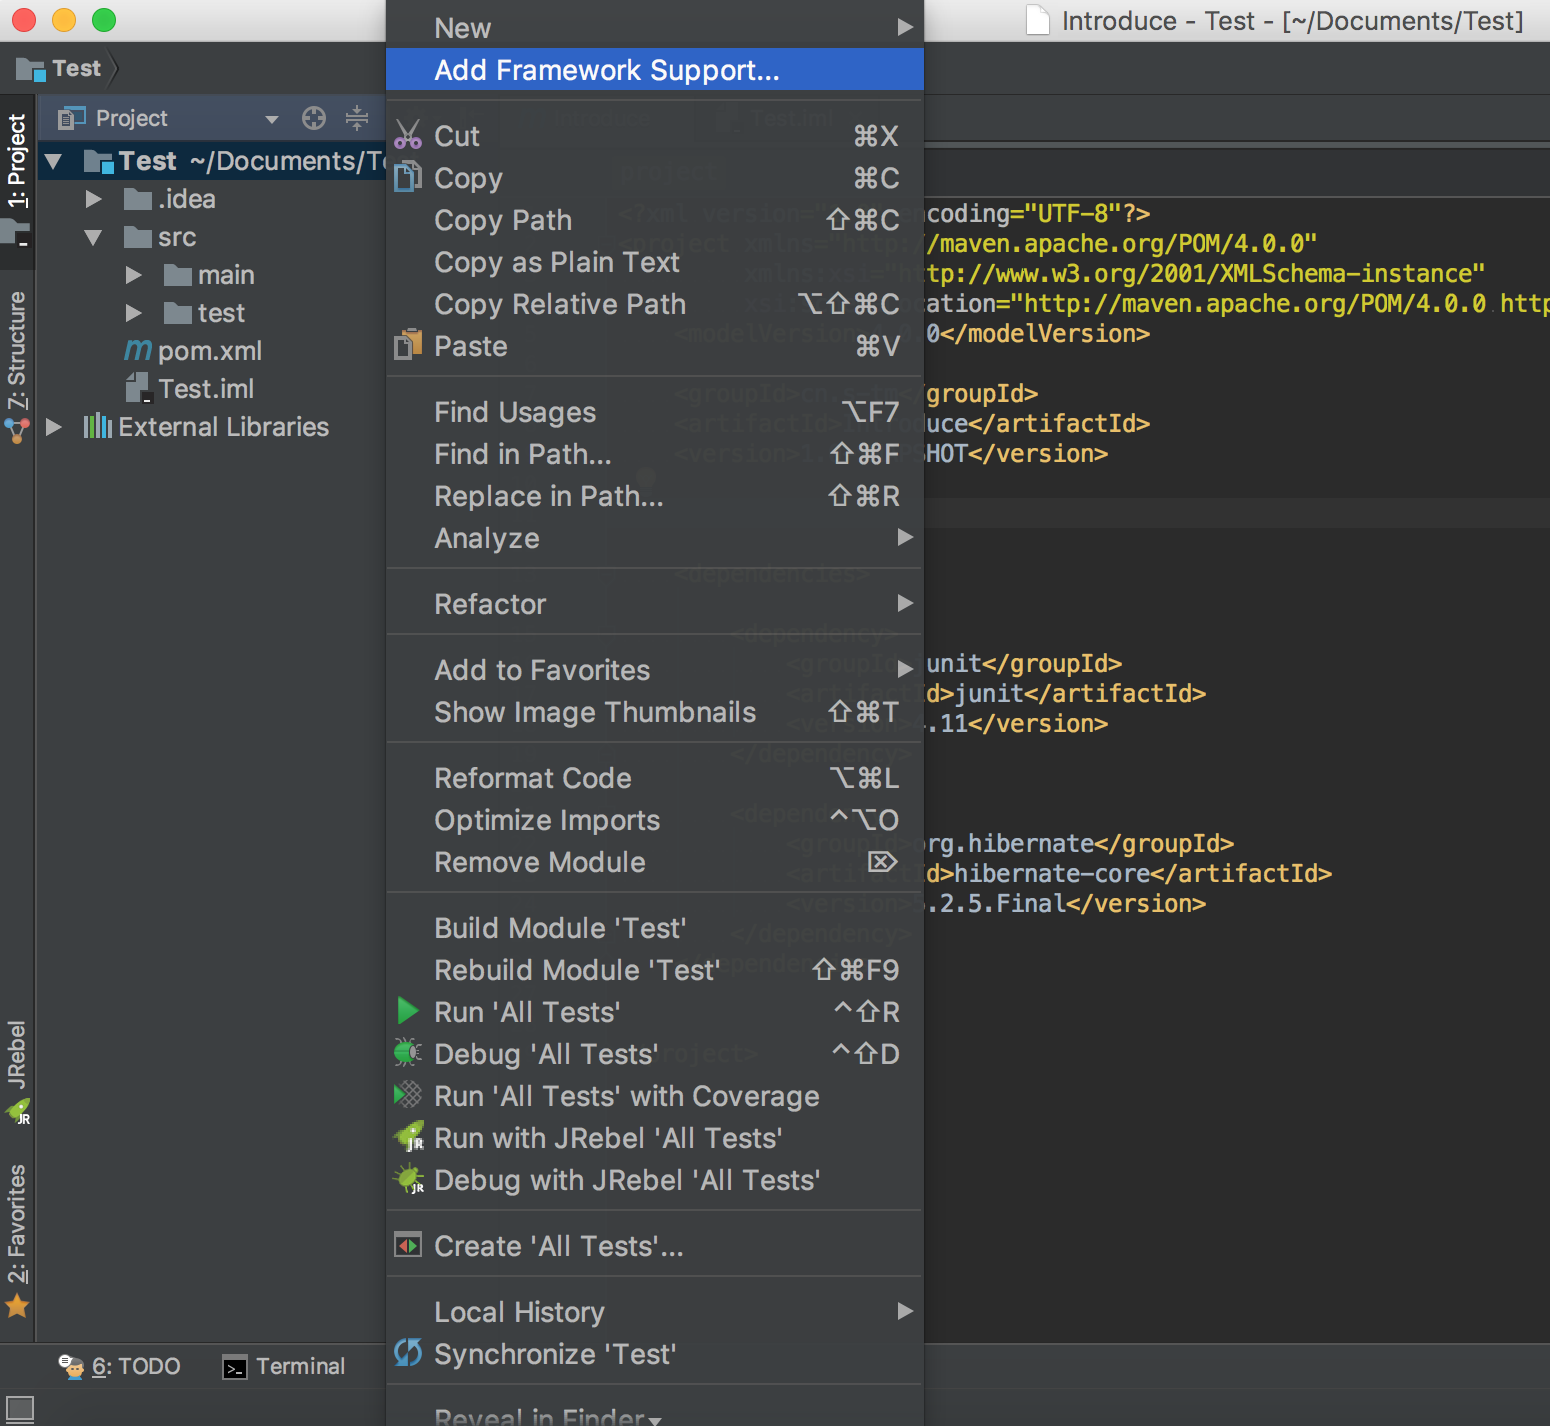Image resolution: width=1550 pixels, height=1426 pixels.
Task: Choose Copy Path from menu
Action: click(x=655, y=219)
